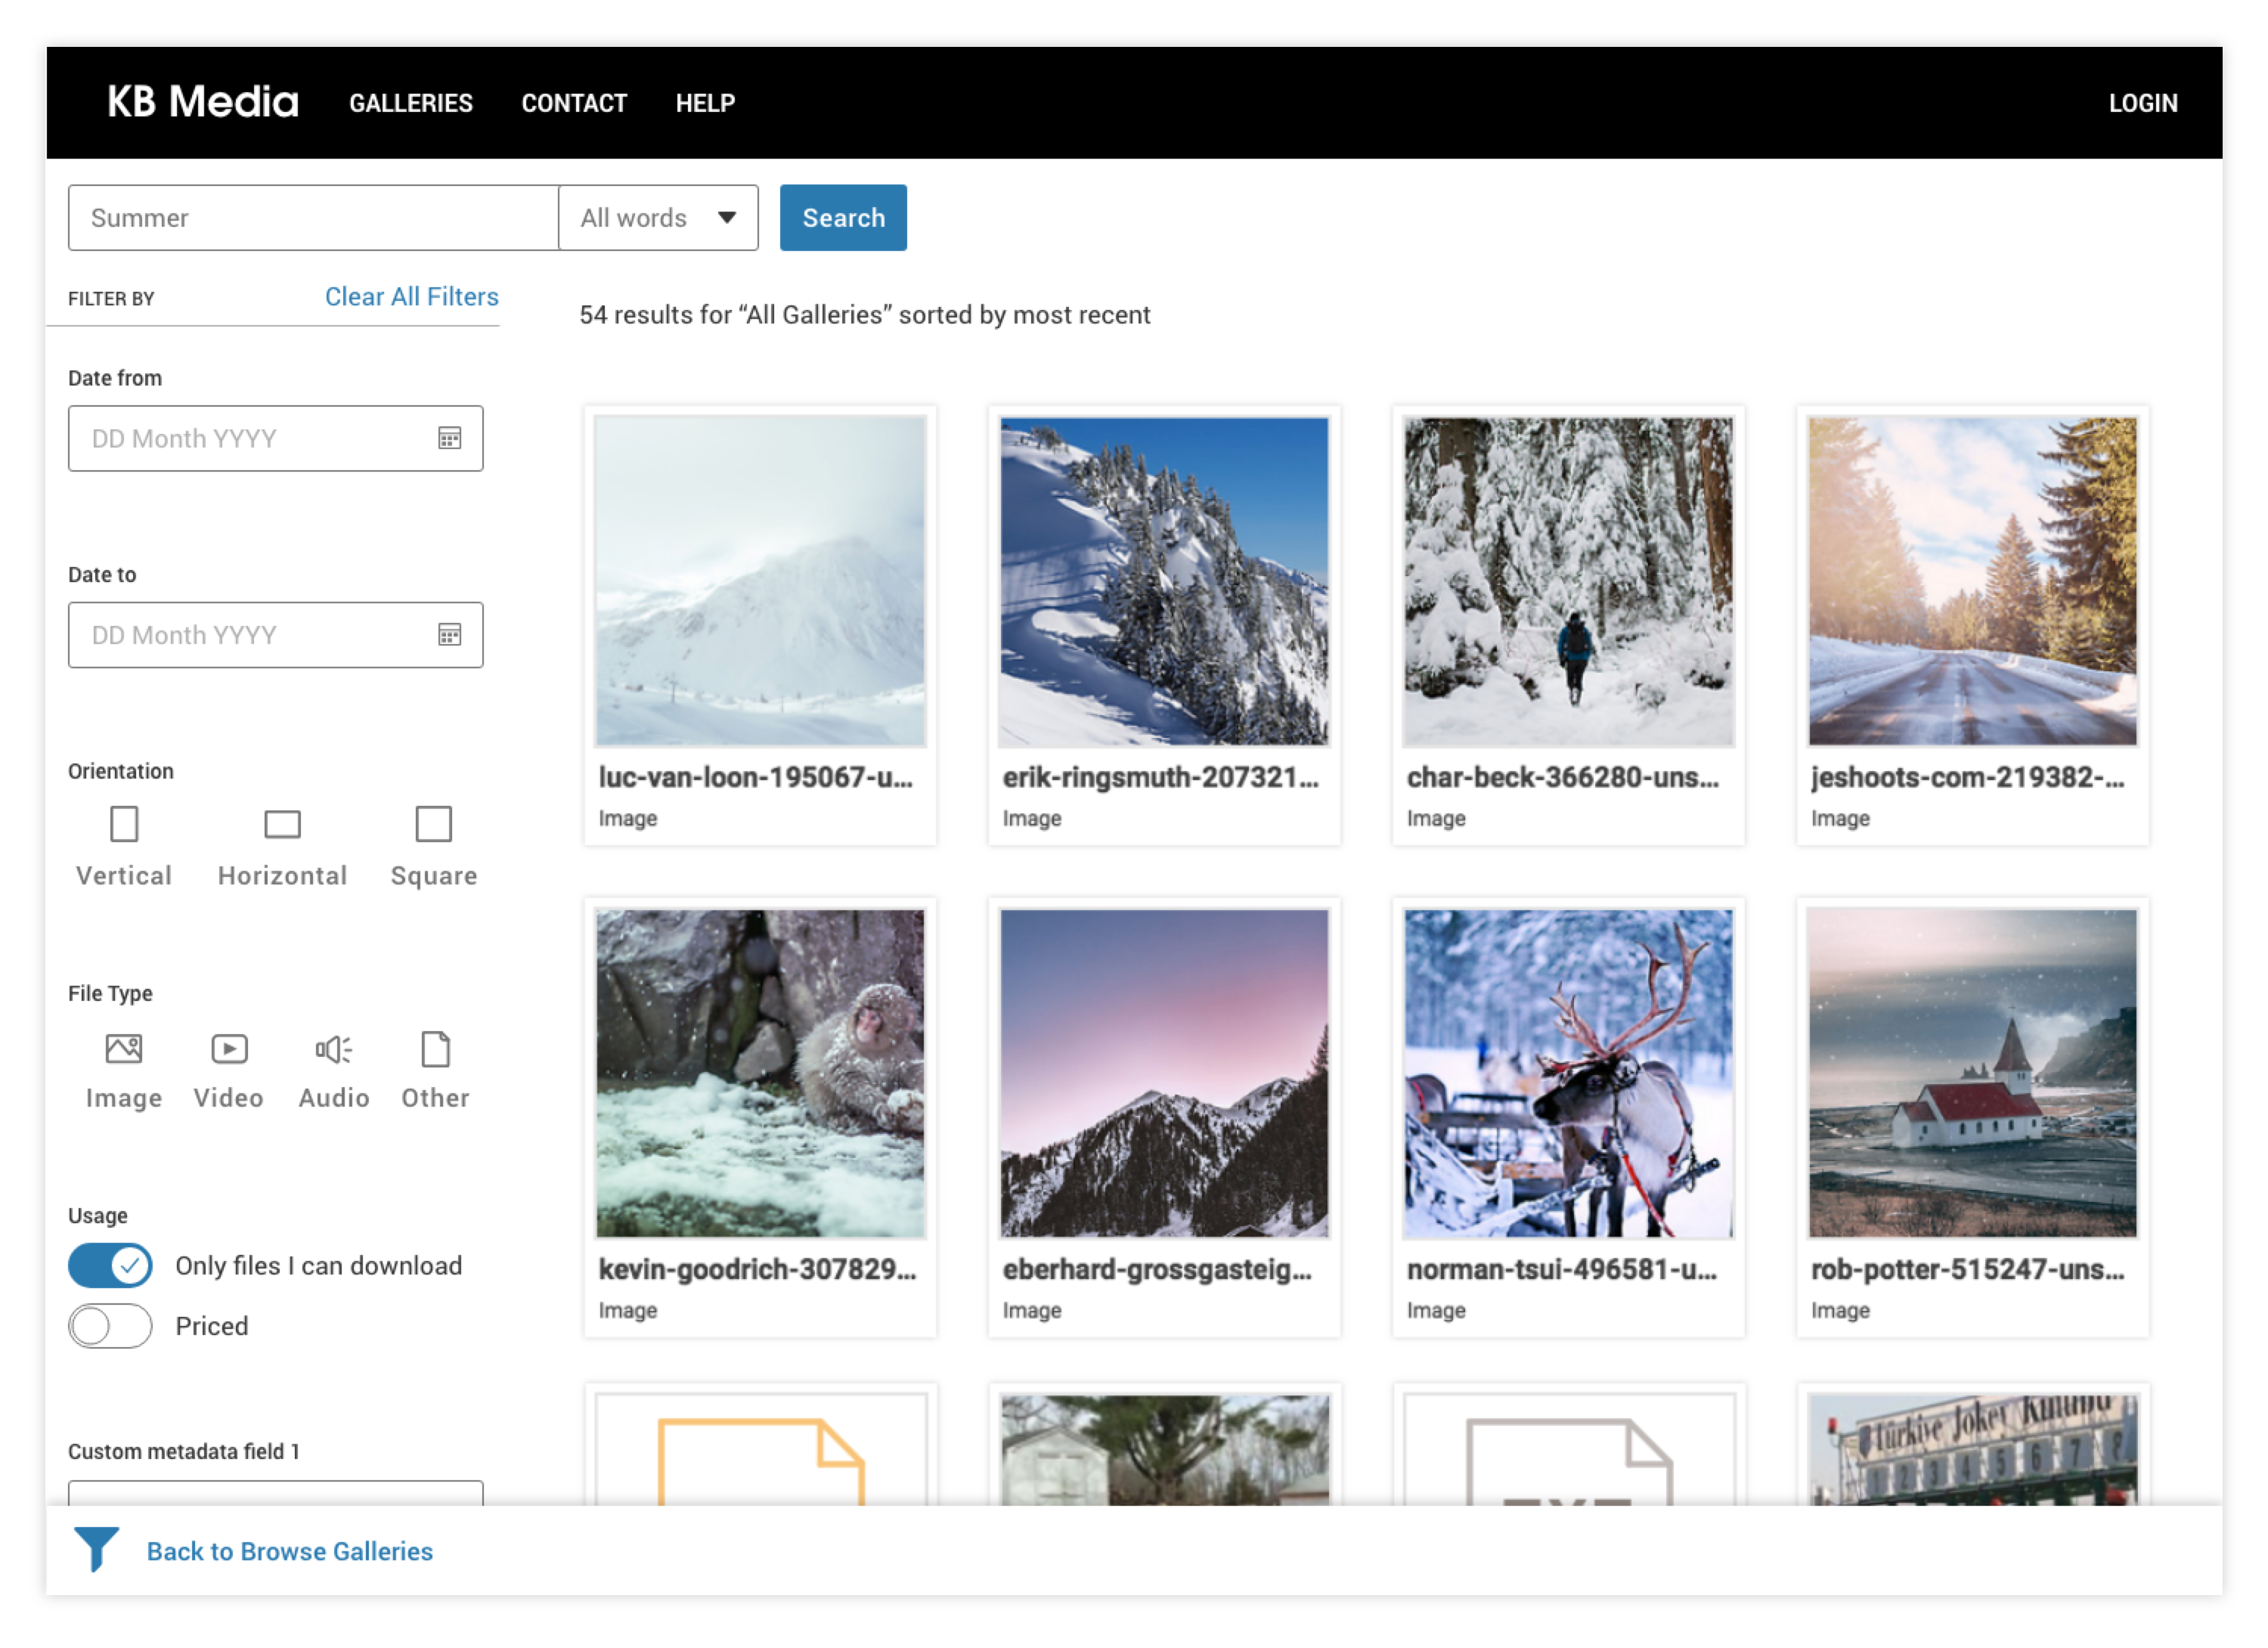This screenshot has width=2268, height=1648.
Task: Go Back to Browse Galleries
Action: pos(290,1552)
